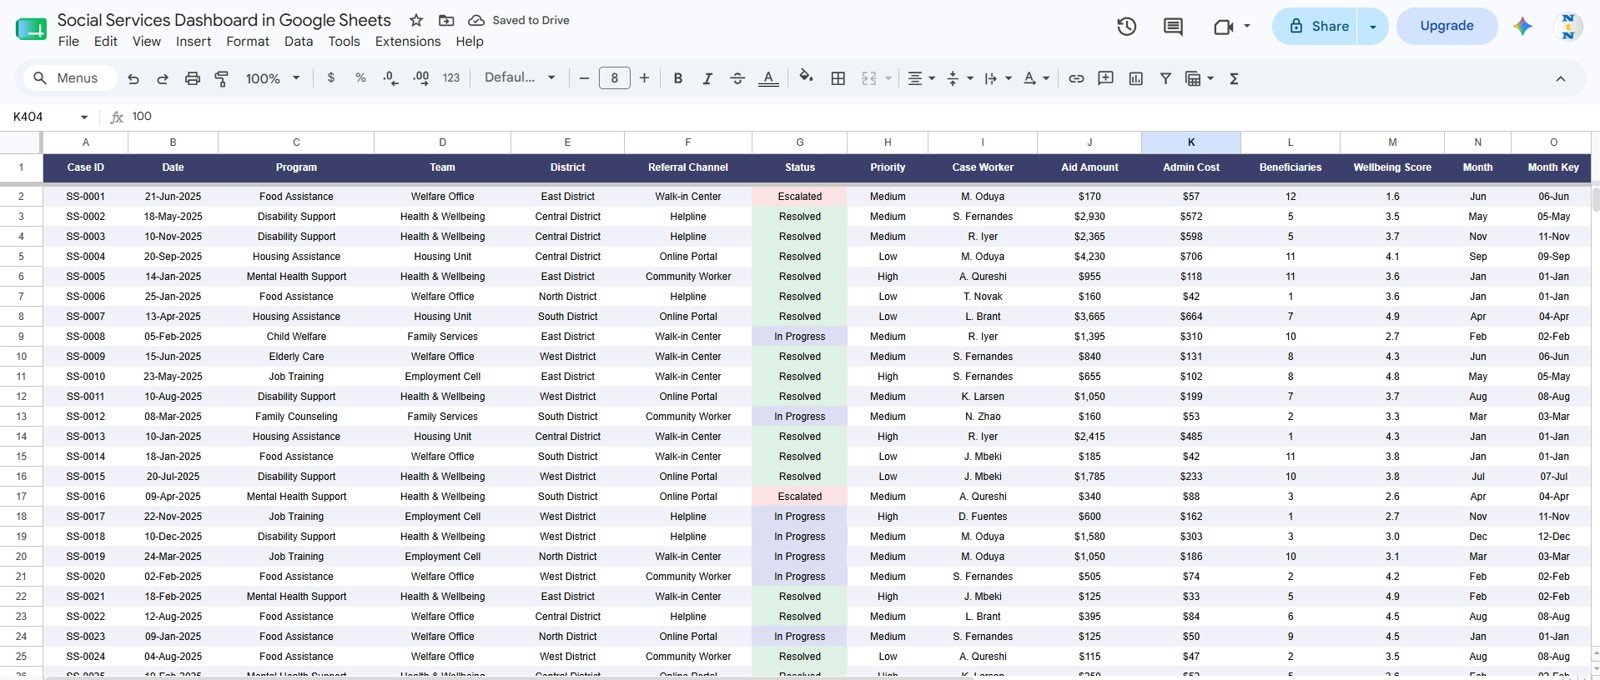Open the Extensions menu

tap(407, 42)
